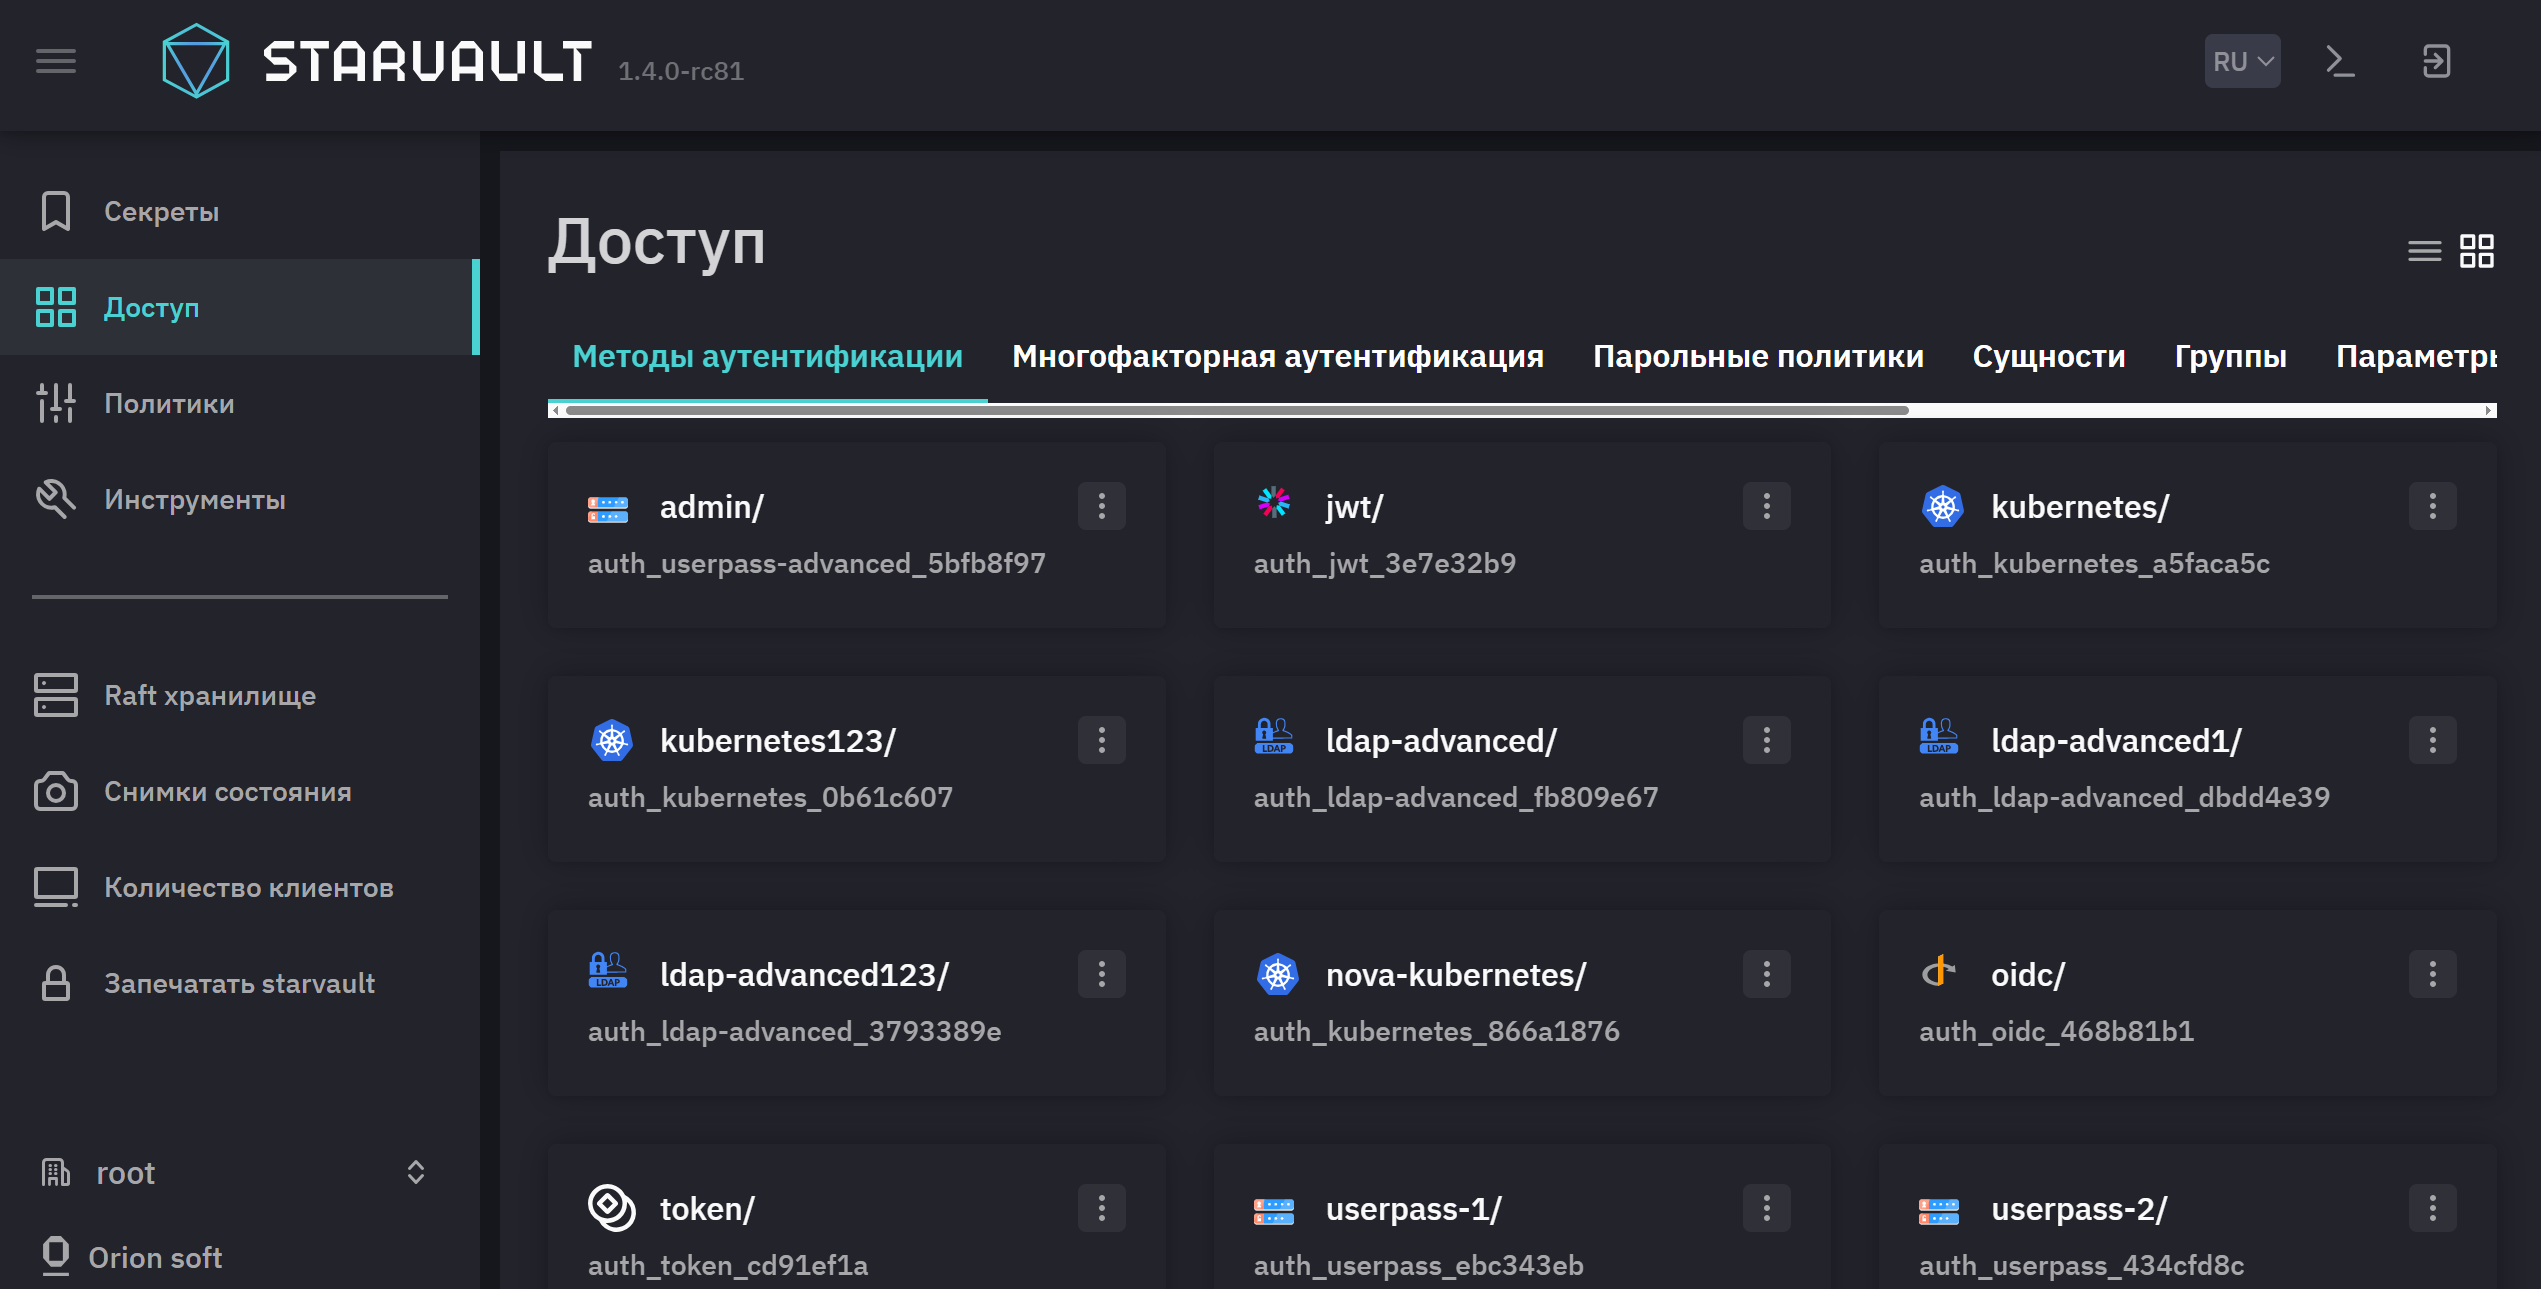This screenshot has width=2541, height=1289.
Task: Switch to grid view layout
Action: (x=2476, y=251)
